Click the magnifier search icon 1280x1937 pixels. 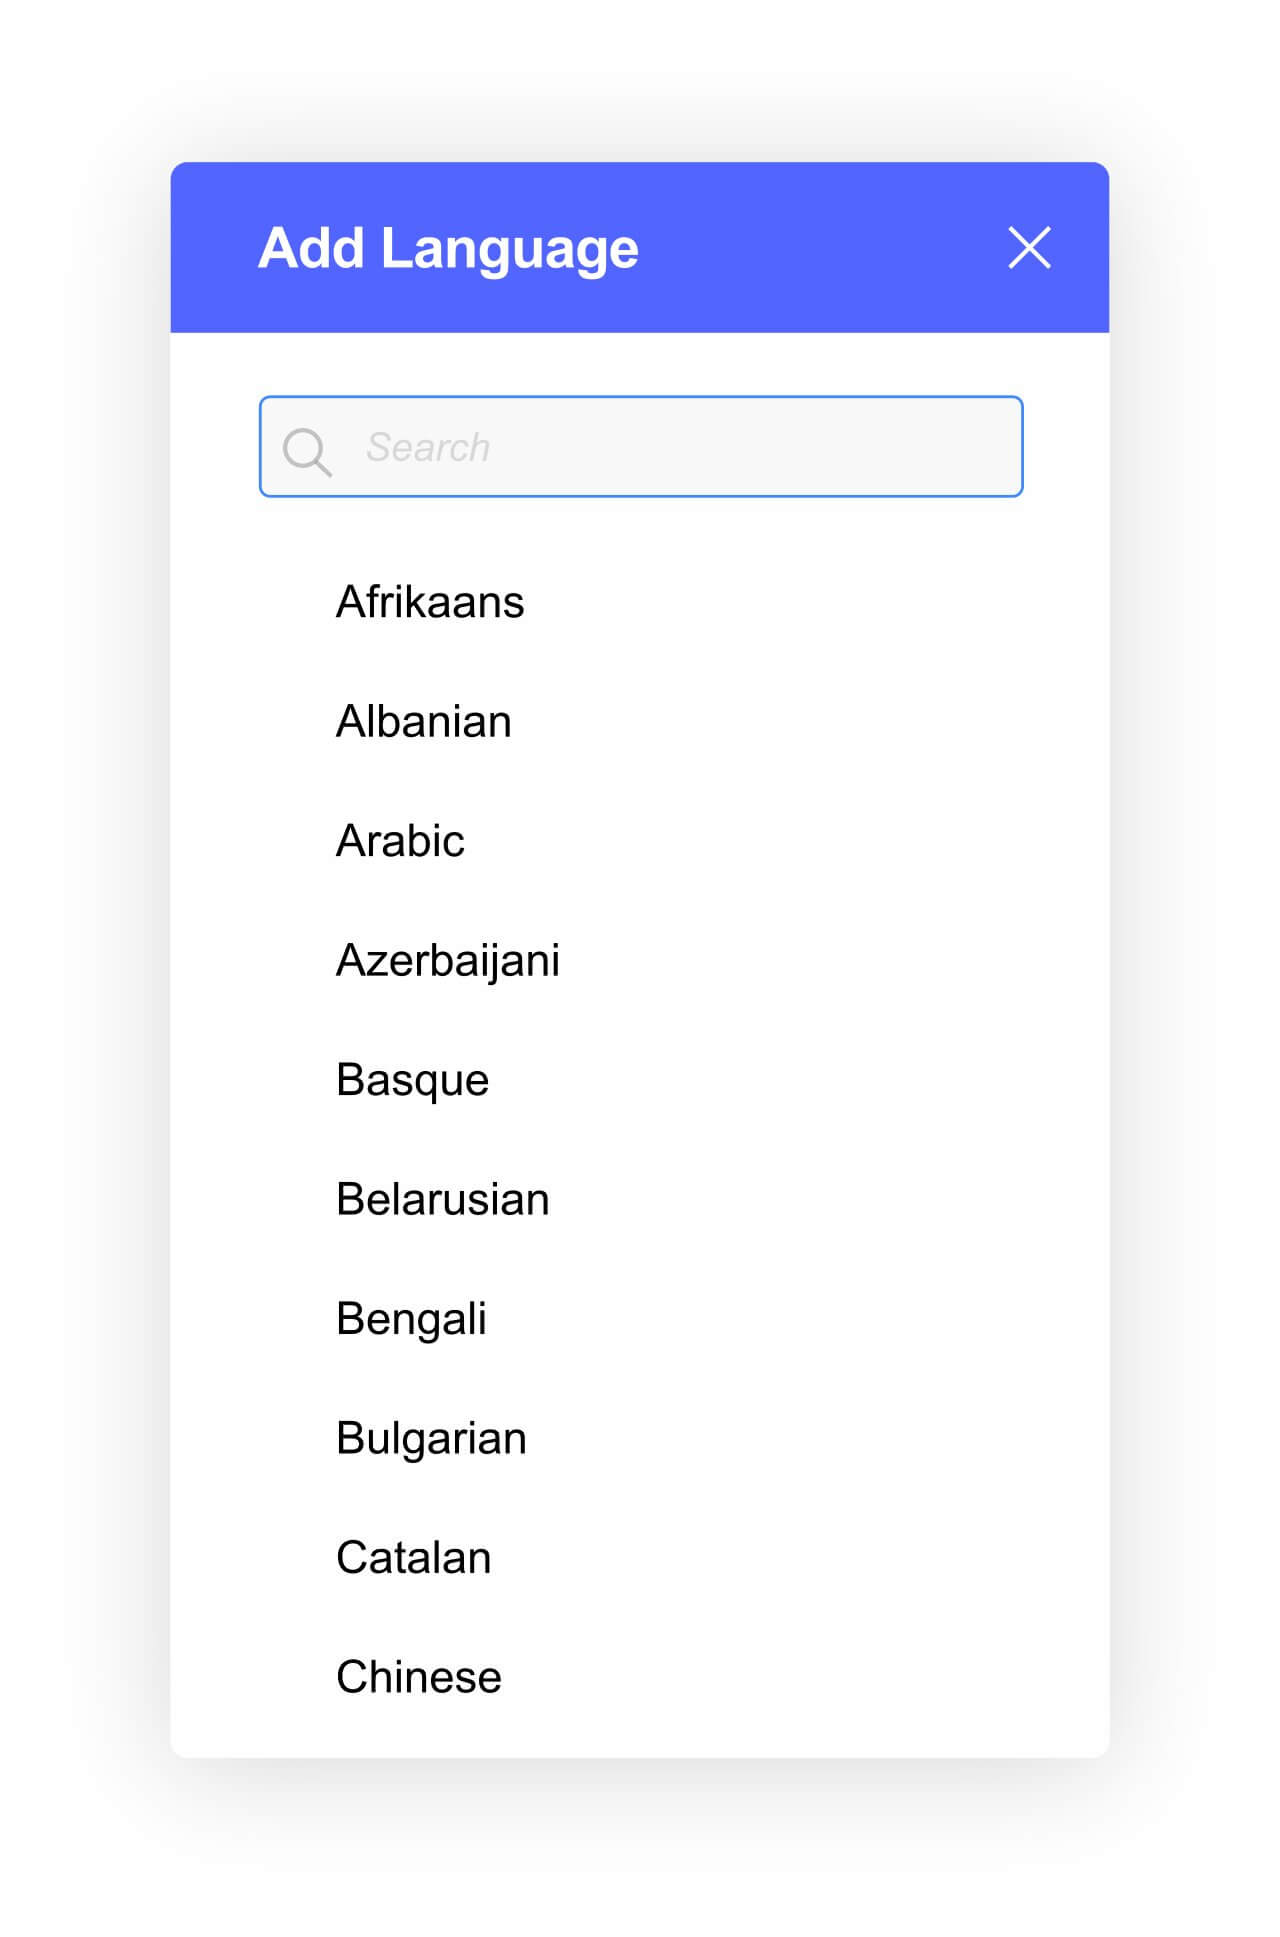click(x=306, y=451)
